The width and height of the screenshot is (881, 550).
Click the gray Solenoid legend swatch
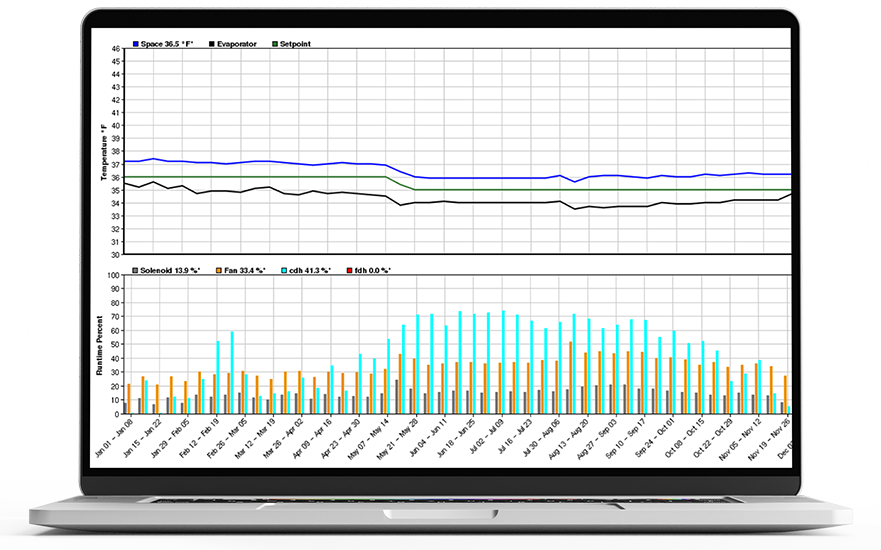[x=135, y=270]
